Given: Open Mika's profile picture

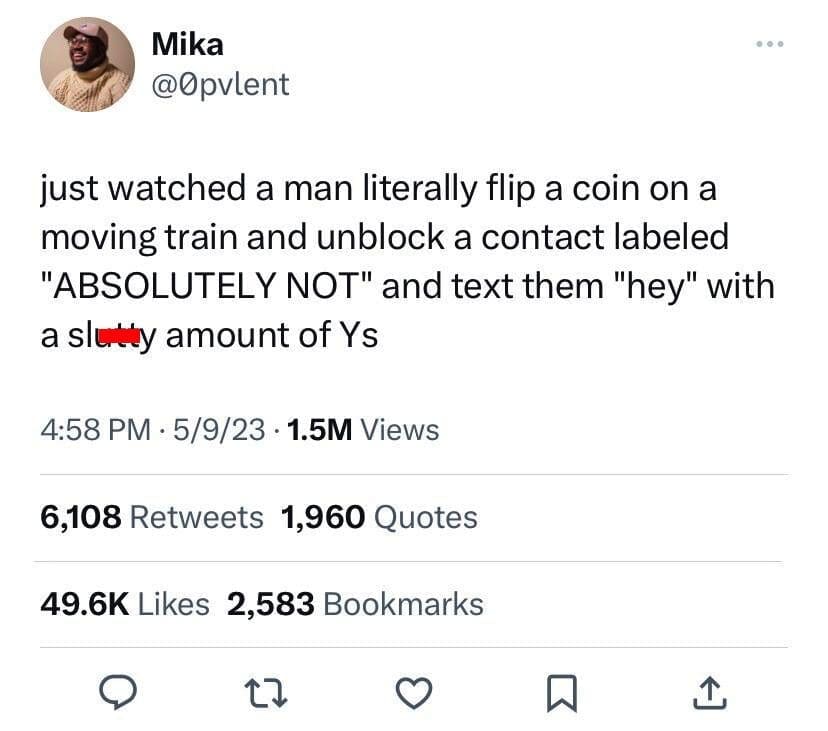Looking at the screenshot, I should pos(88,64).
